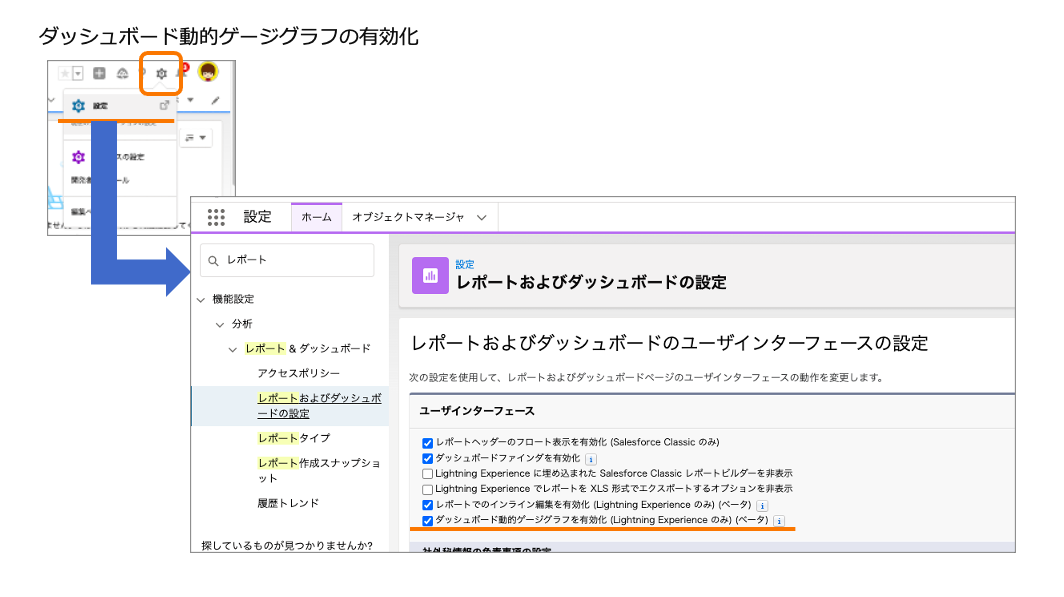Click the pencil edit icon in small window
Viewport: 1064px width, 597px height.
click(215, 100)
